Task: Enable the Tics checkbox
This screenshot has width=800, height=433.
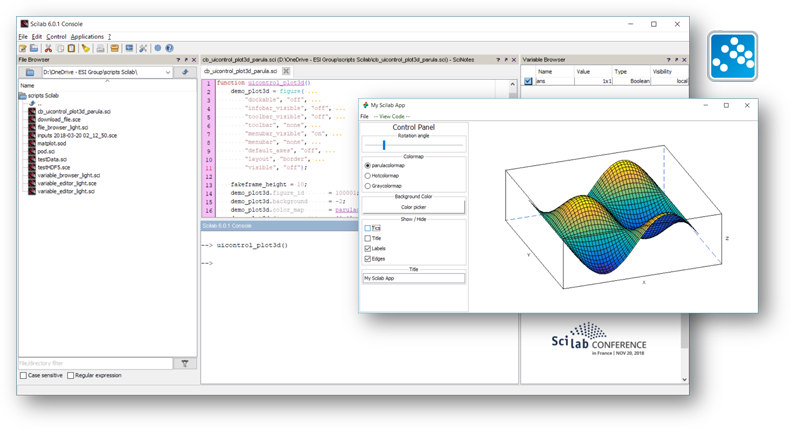Action: pyautogui.click(x=368, y=228)
